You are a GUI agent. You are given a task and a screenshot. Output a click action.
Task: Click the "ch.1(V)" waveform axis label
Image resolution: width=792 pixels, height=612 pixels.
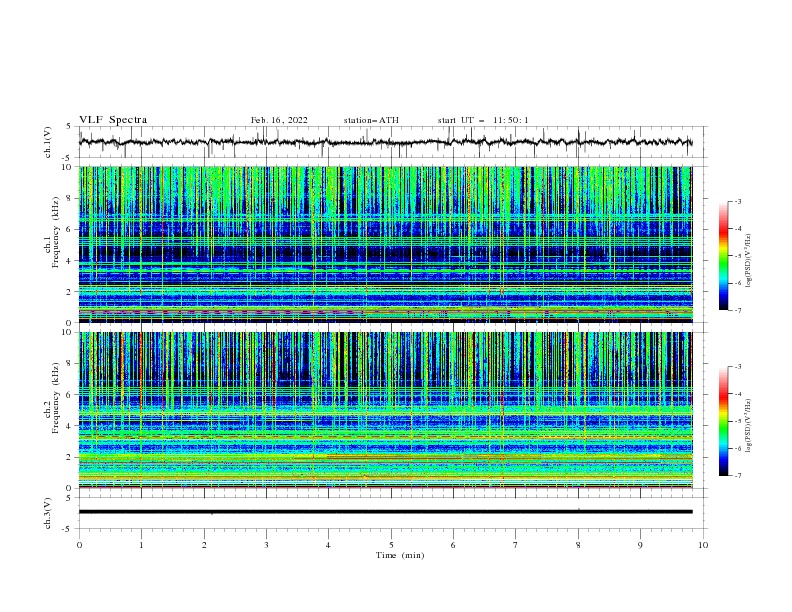coord(48,142)
